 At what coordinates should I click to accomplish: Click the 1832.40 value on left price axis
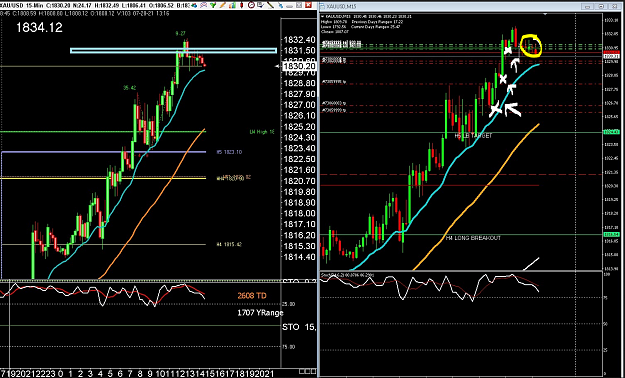tap(299, 40)
